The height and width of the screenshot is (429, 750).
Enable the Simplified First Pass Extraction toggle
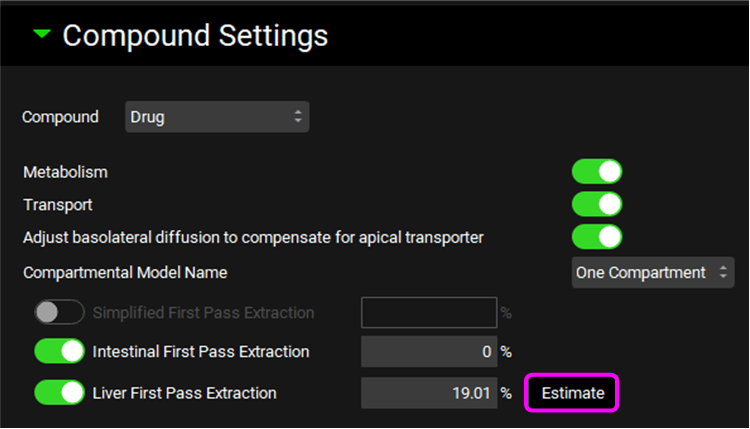pos(59,313)
